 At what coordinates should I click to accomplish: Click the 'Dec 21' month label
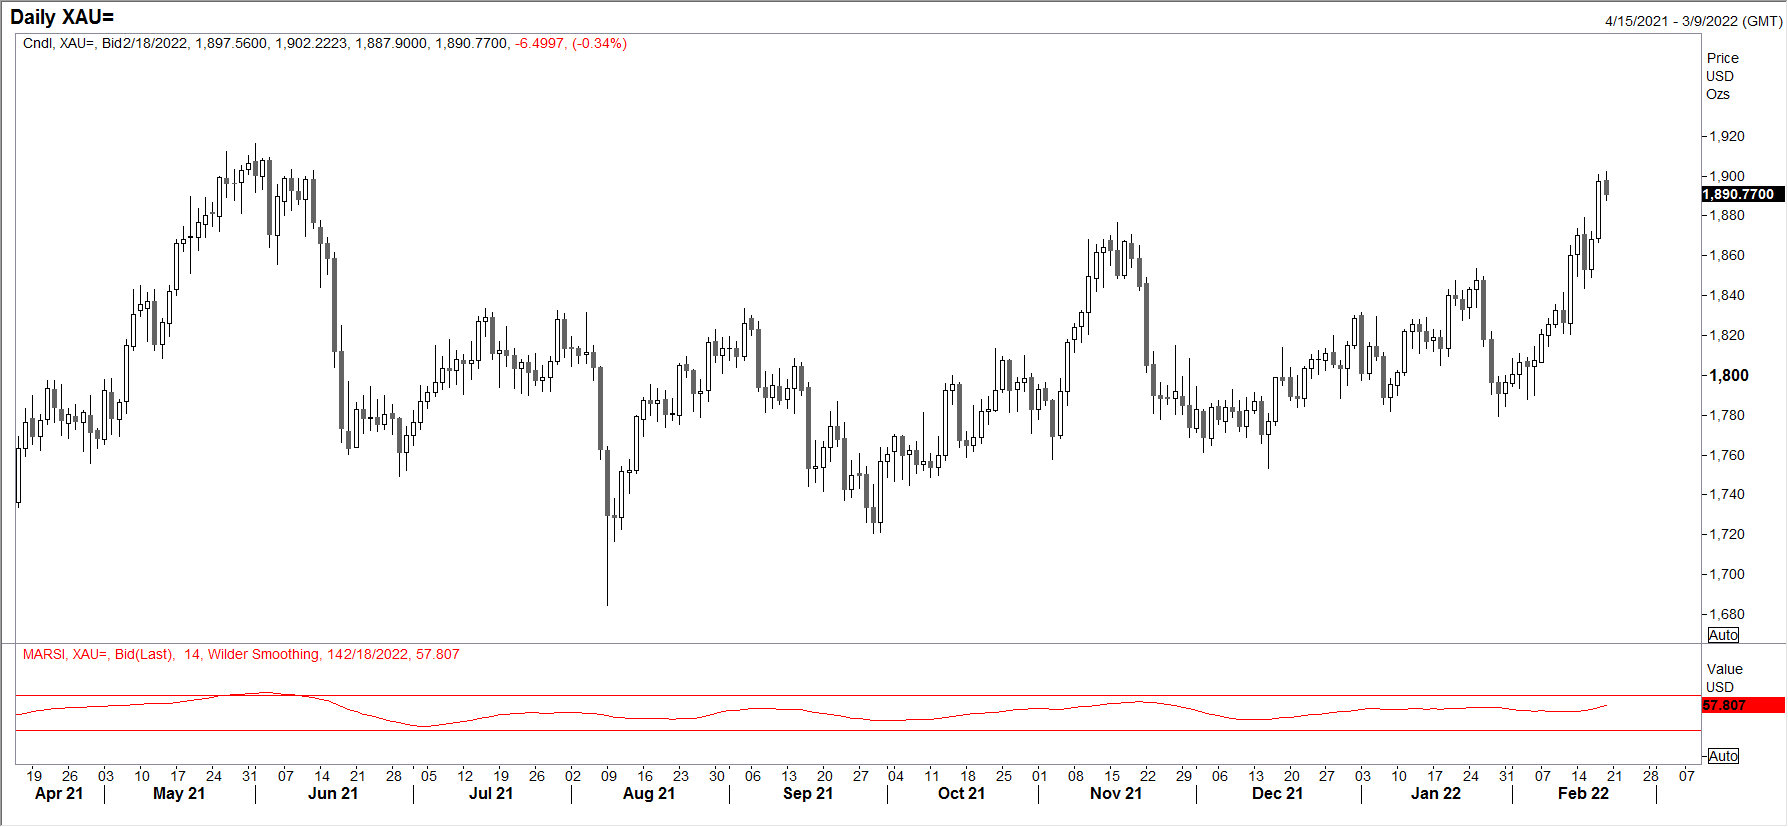tap(1278, 793)
